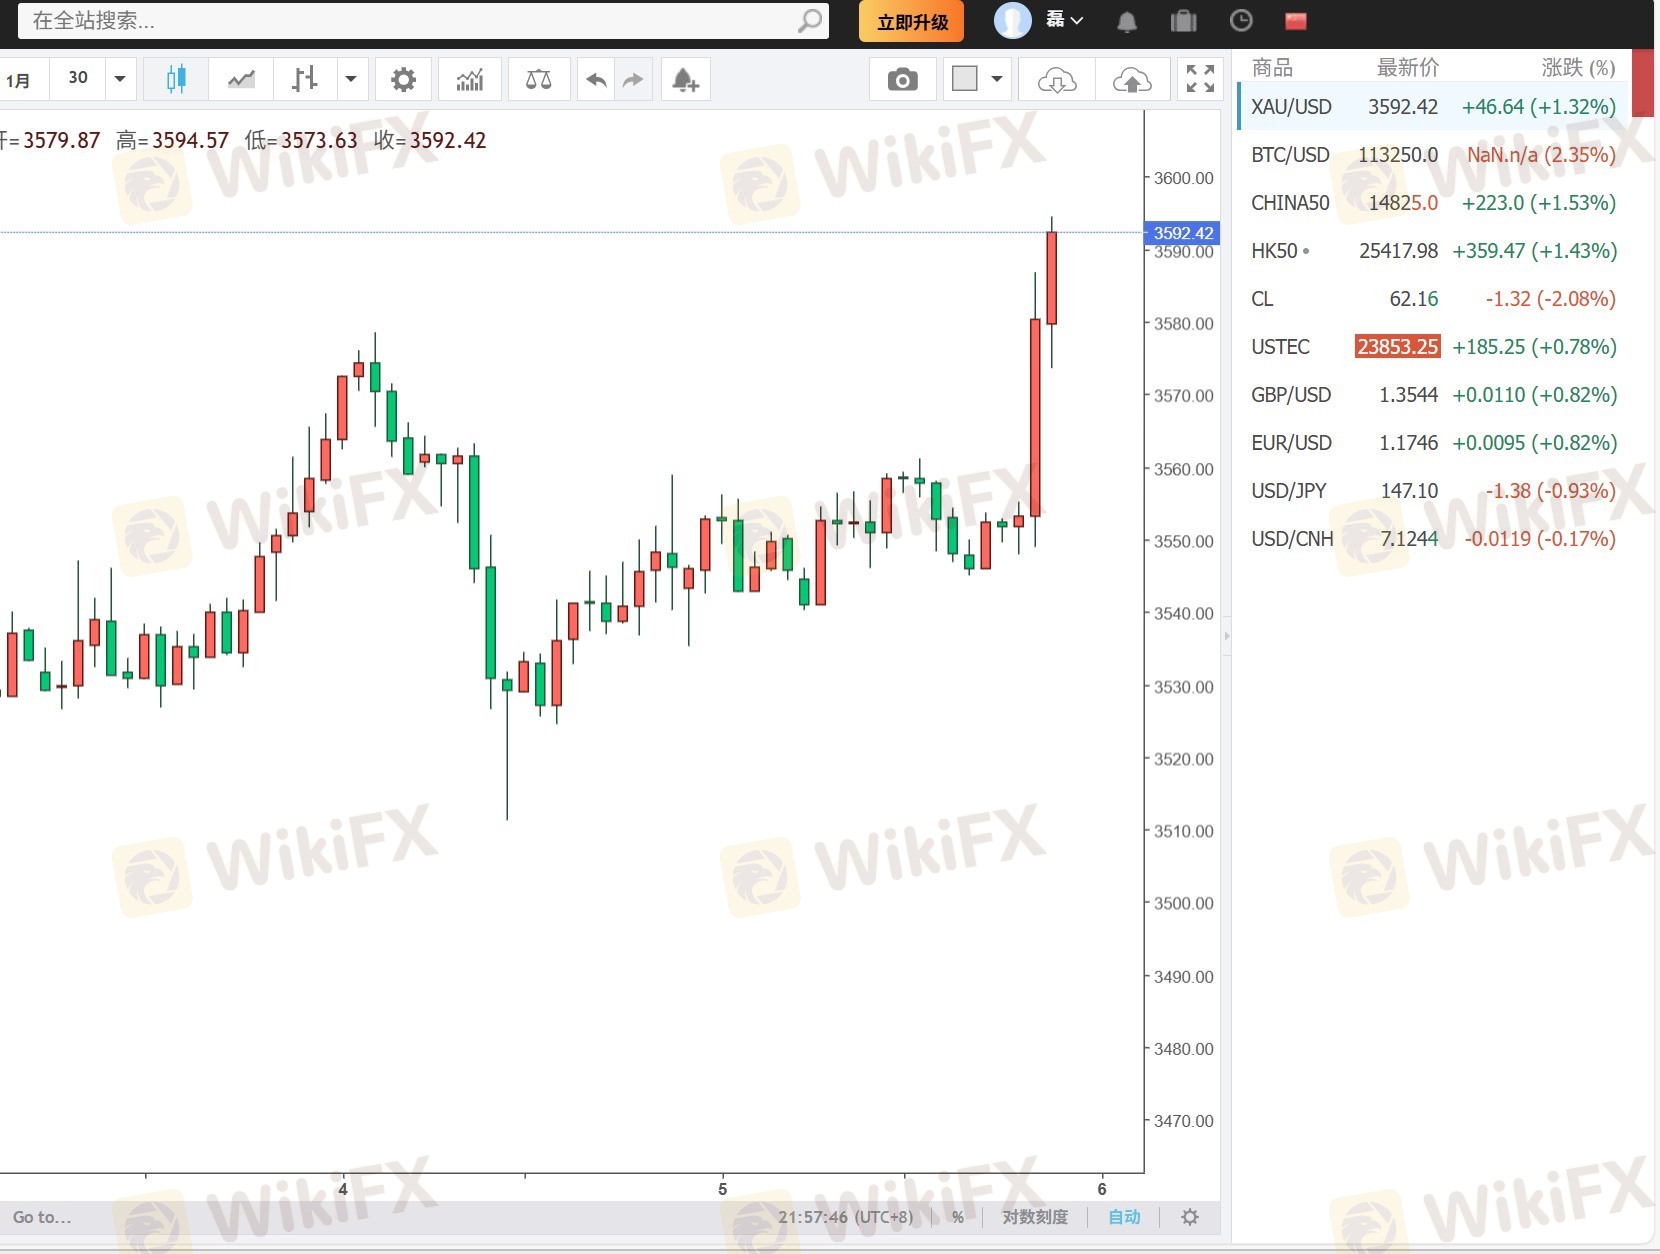Switch to the line chart style

pyautogui.click(x=241, y=79)
